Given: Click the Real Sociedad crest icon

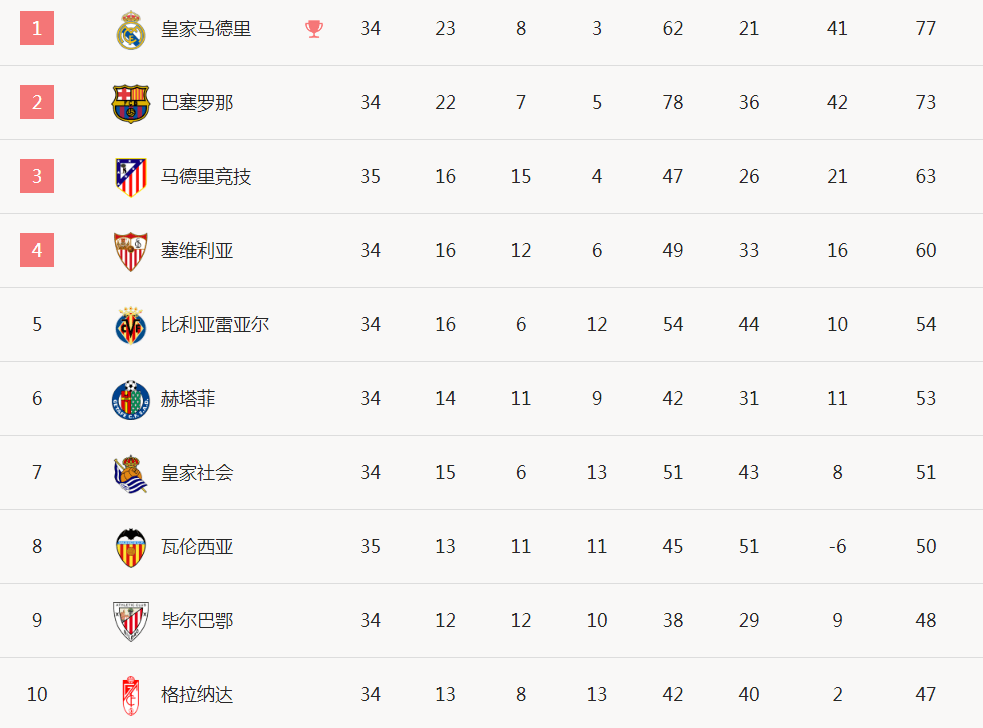Looking at the screenshot, I should pyautogui.click(x=130, y=473).
